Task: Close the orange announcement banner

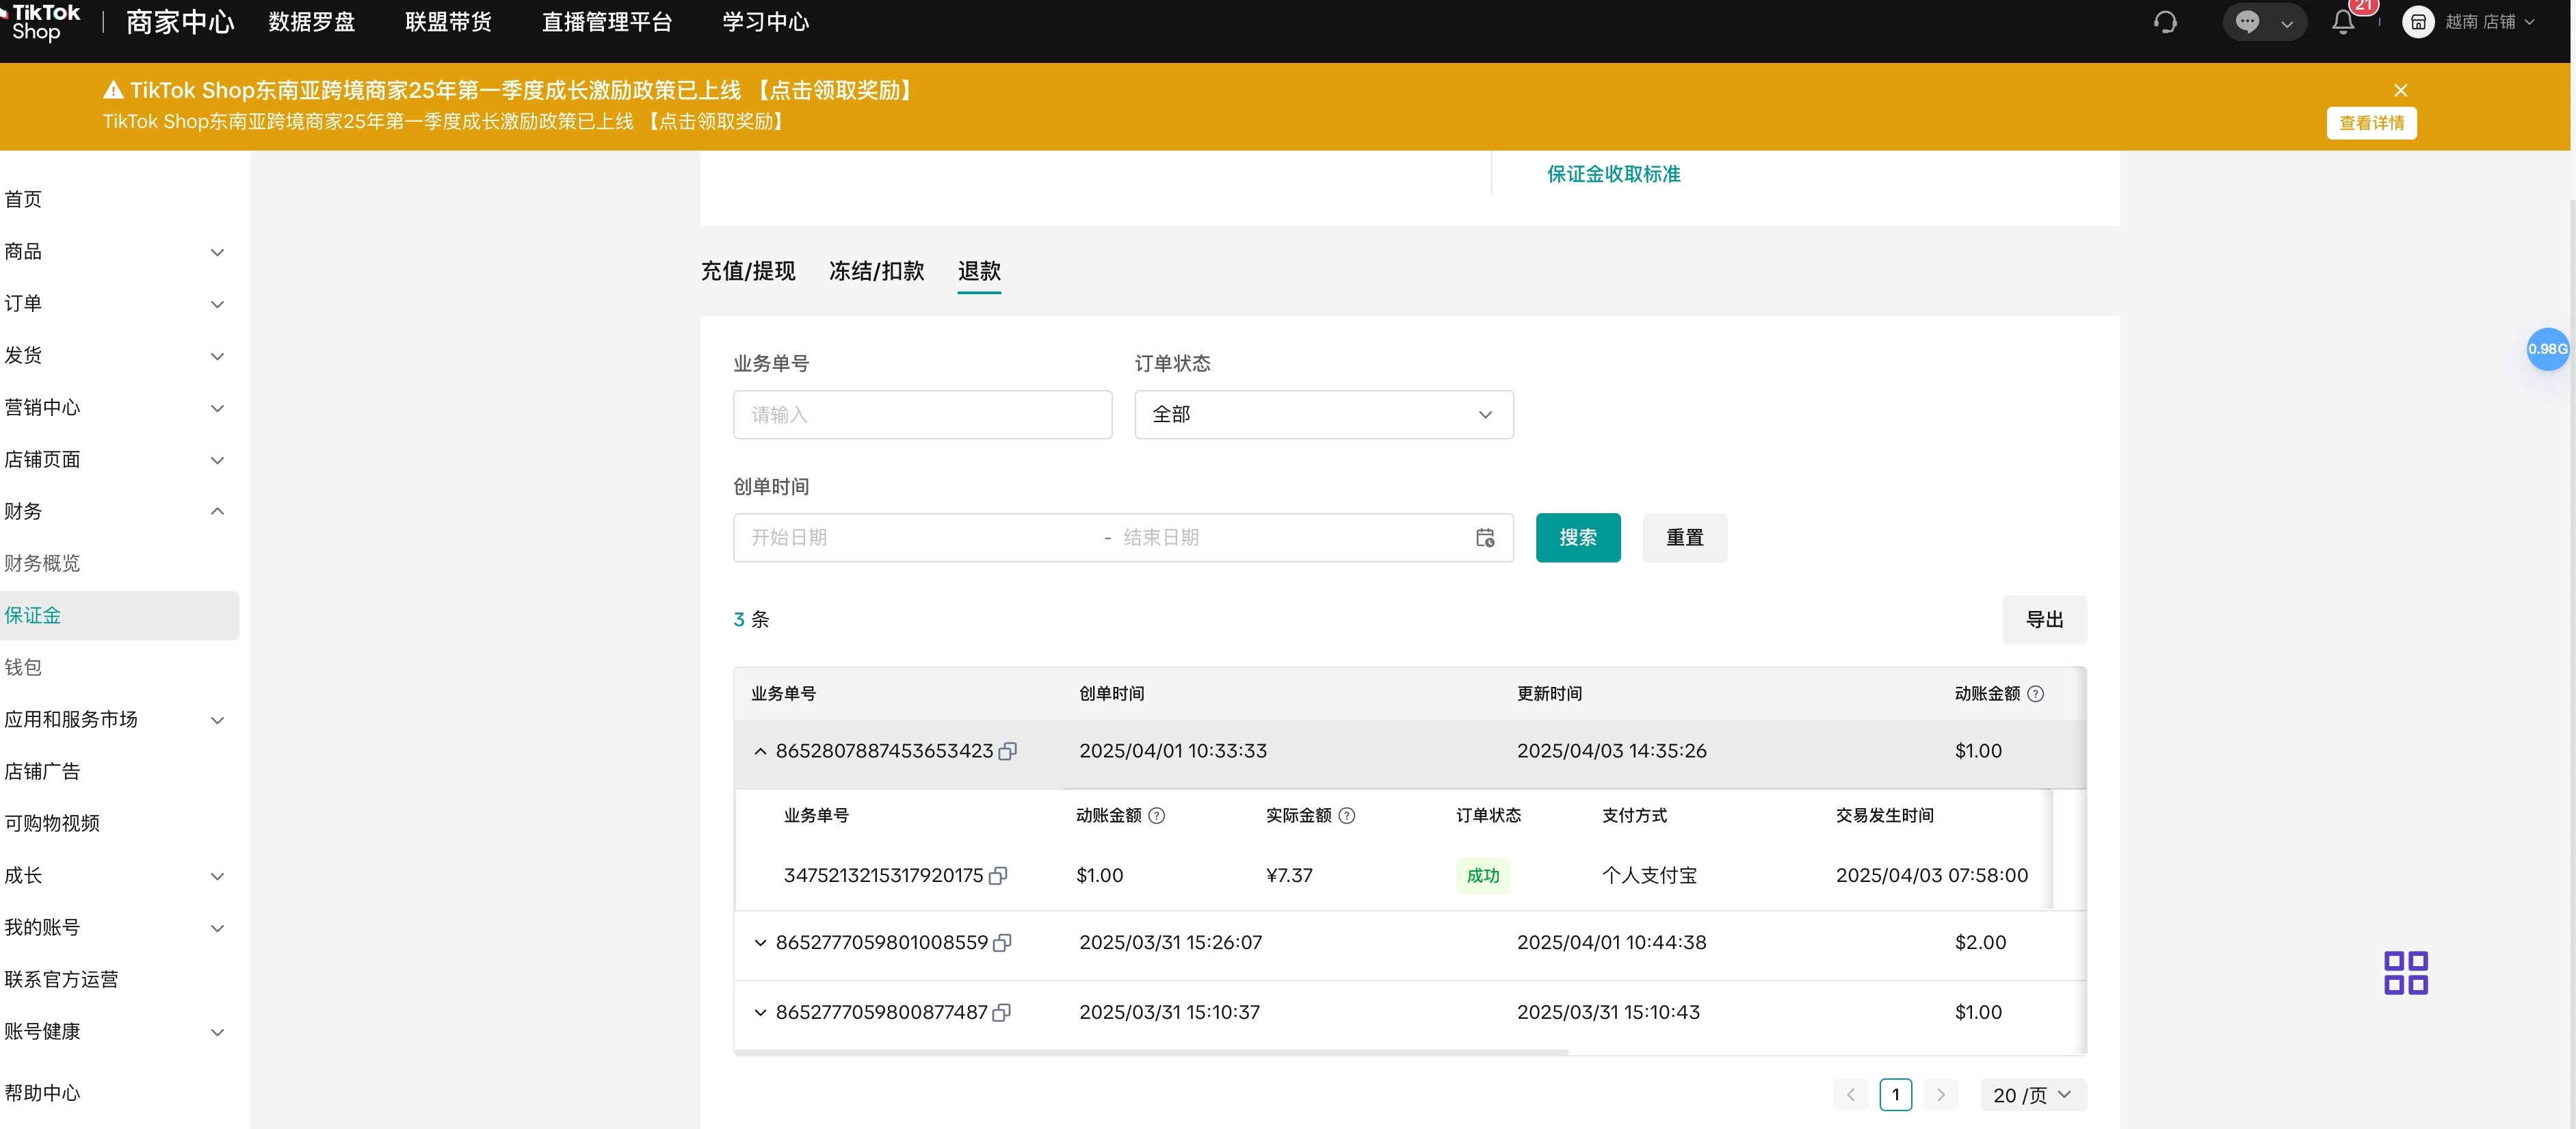Action: point(2400,90)
